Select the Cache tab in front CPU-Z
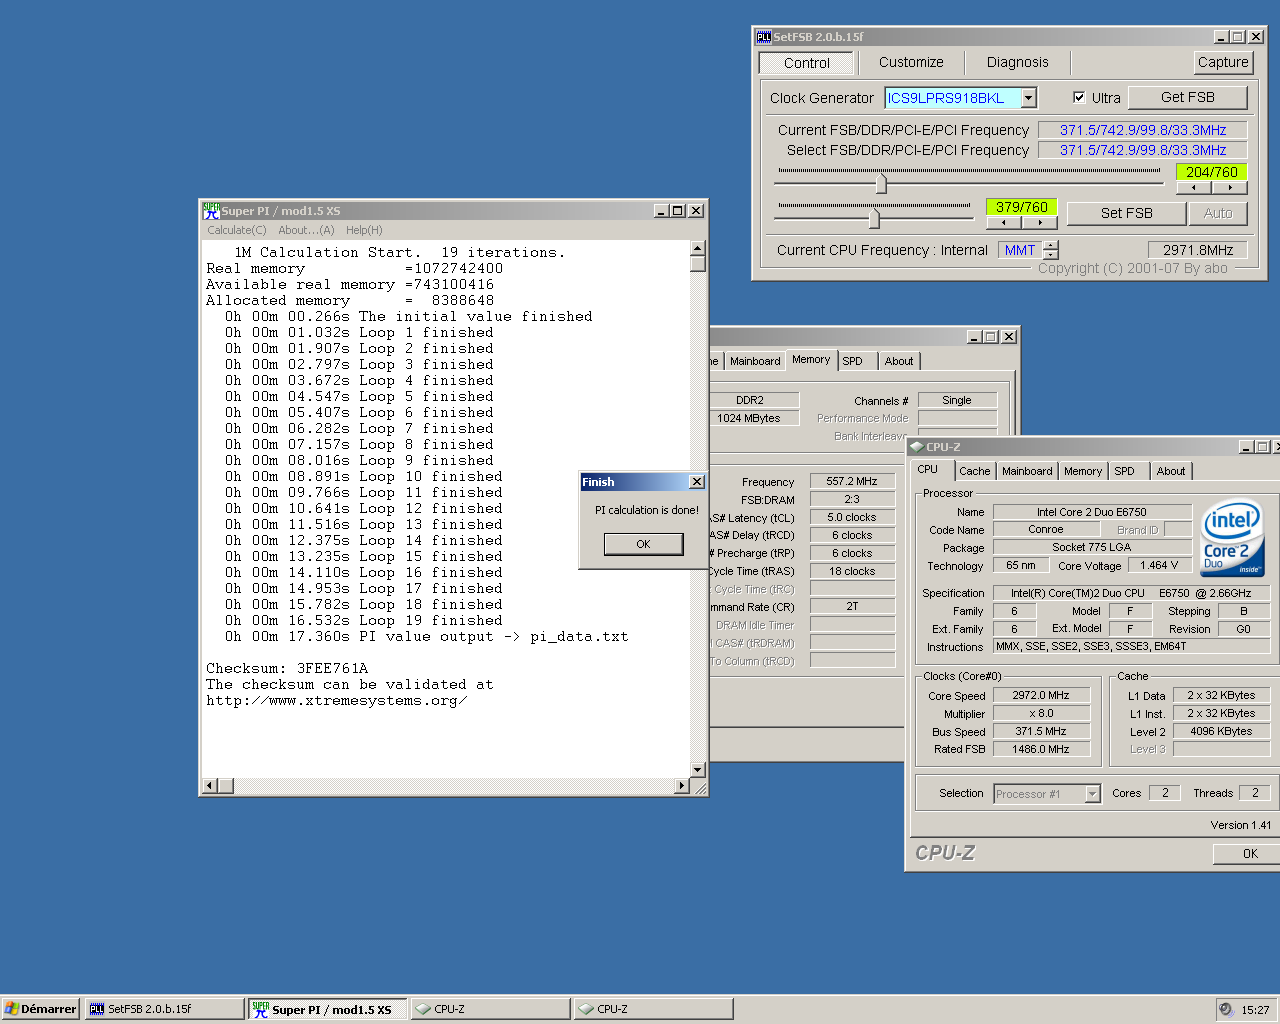Screen dimensions: 1280x1024 coord(975,471)
